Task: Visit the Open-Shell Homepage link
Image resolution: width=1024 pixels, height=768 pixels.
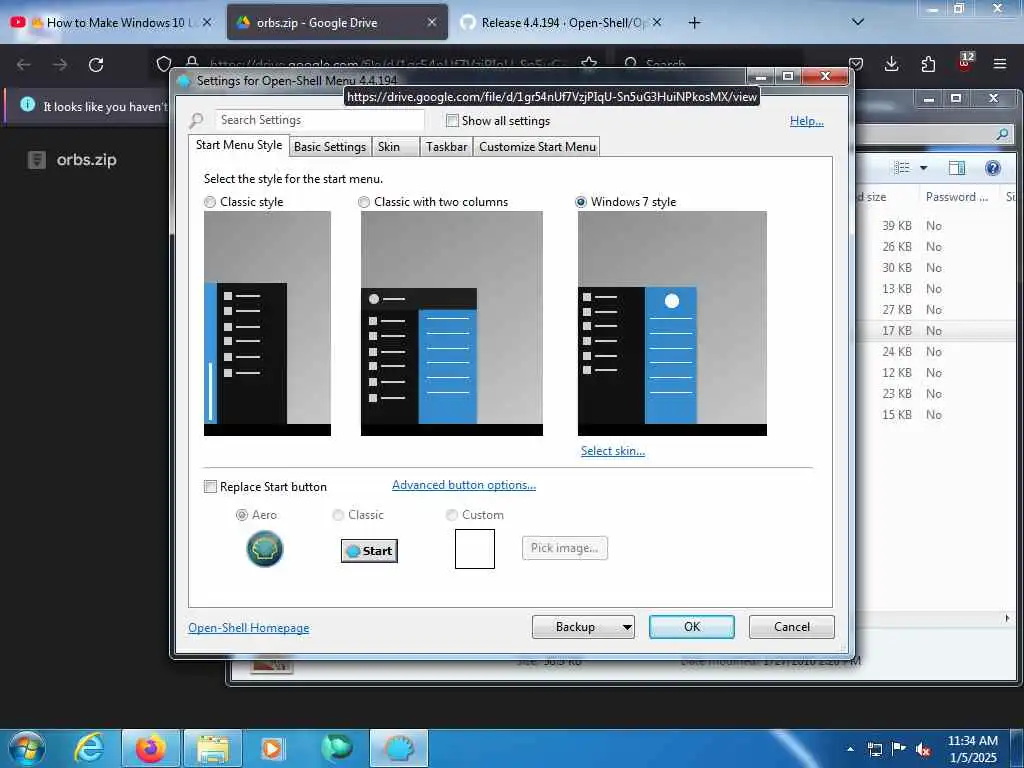Action: 248,628
